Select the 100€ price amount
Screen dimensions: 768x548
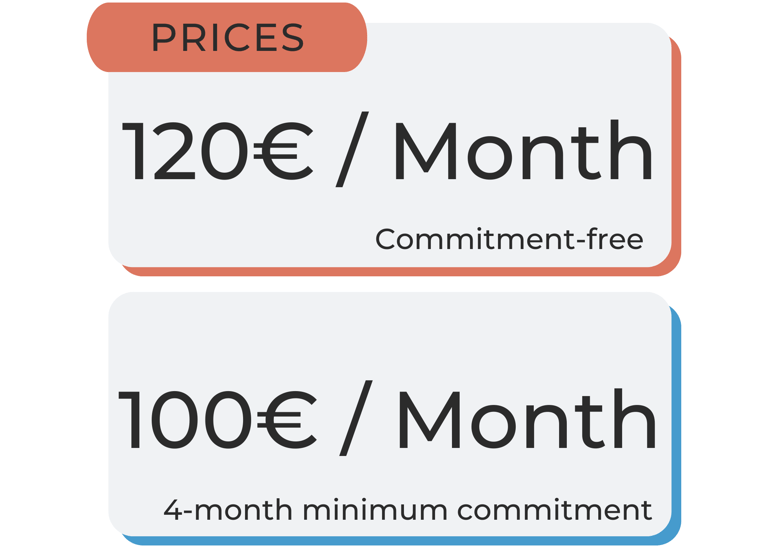coord(217,420)
